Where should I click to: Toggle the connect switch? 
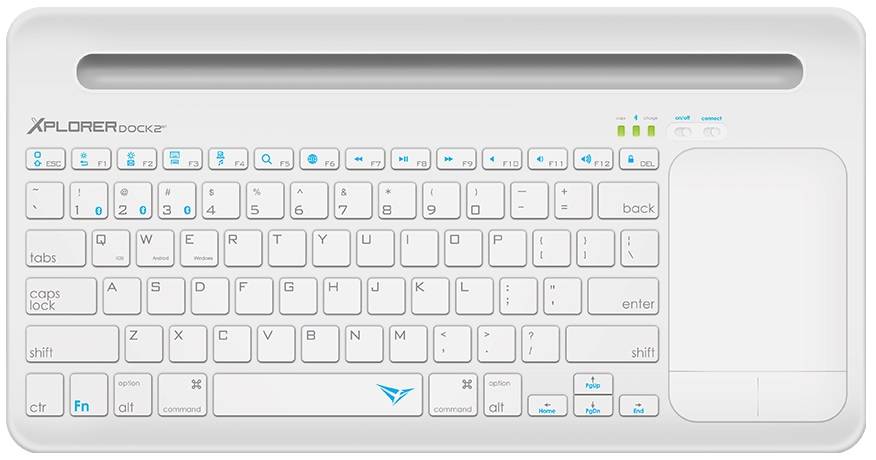click(711, 132)
